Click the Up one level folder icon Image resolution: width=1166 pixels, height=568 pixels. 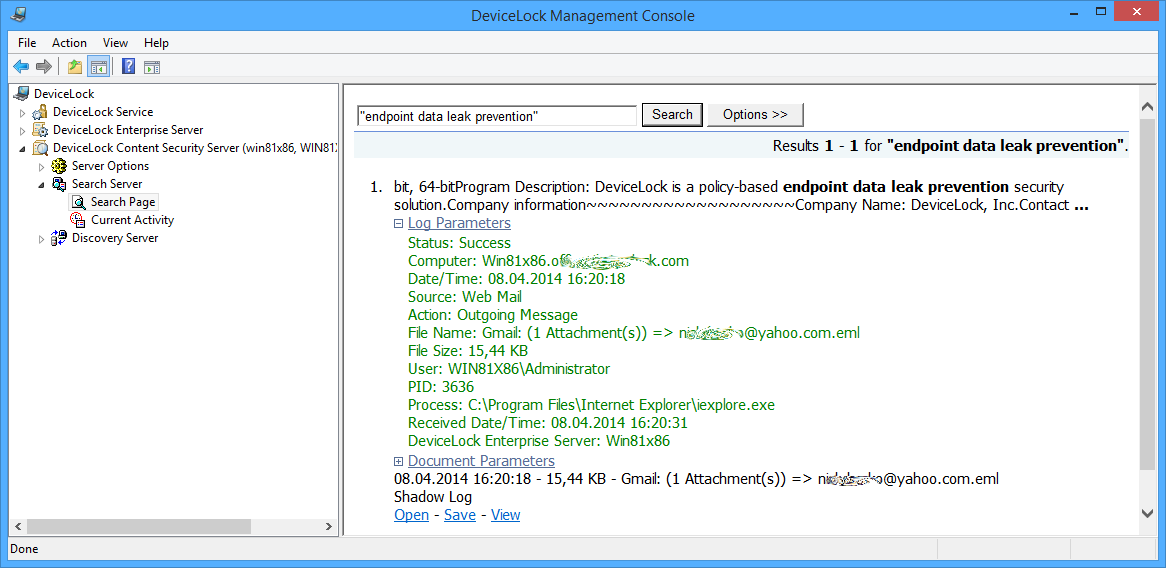(x=75, y=67)
